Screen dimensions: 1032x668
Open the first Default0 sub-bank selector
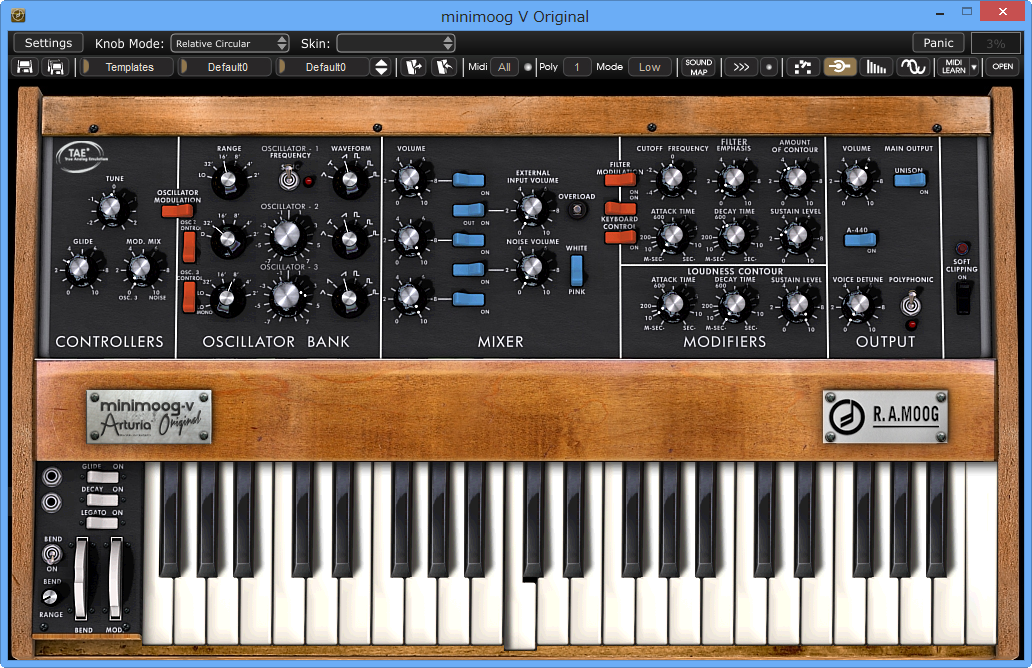(x=227, y=67)
